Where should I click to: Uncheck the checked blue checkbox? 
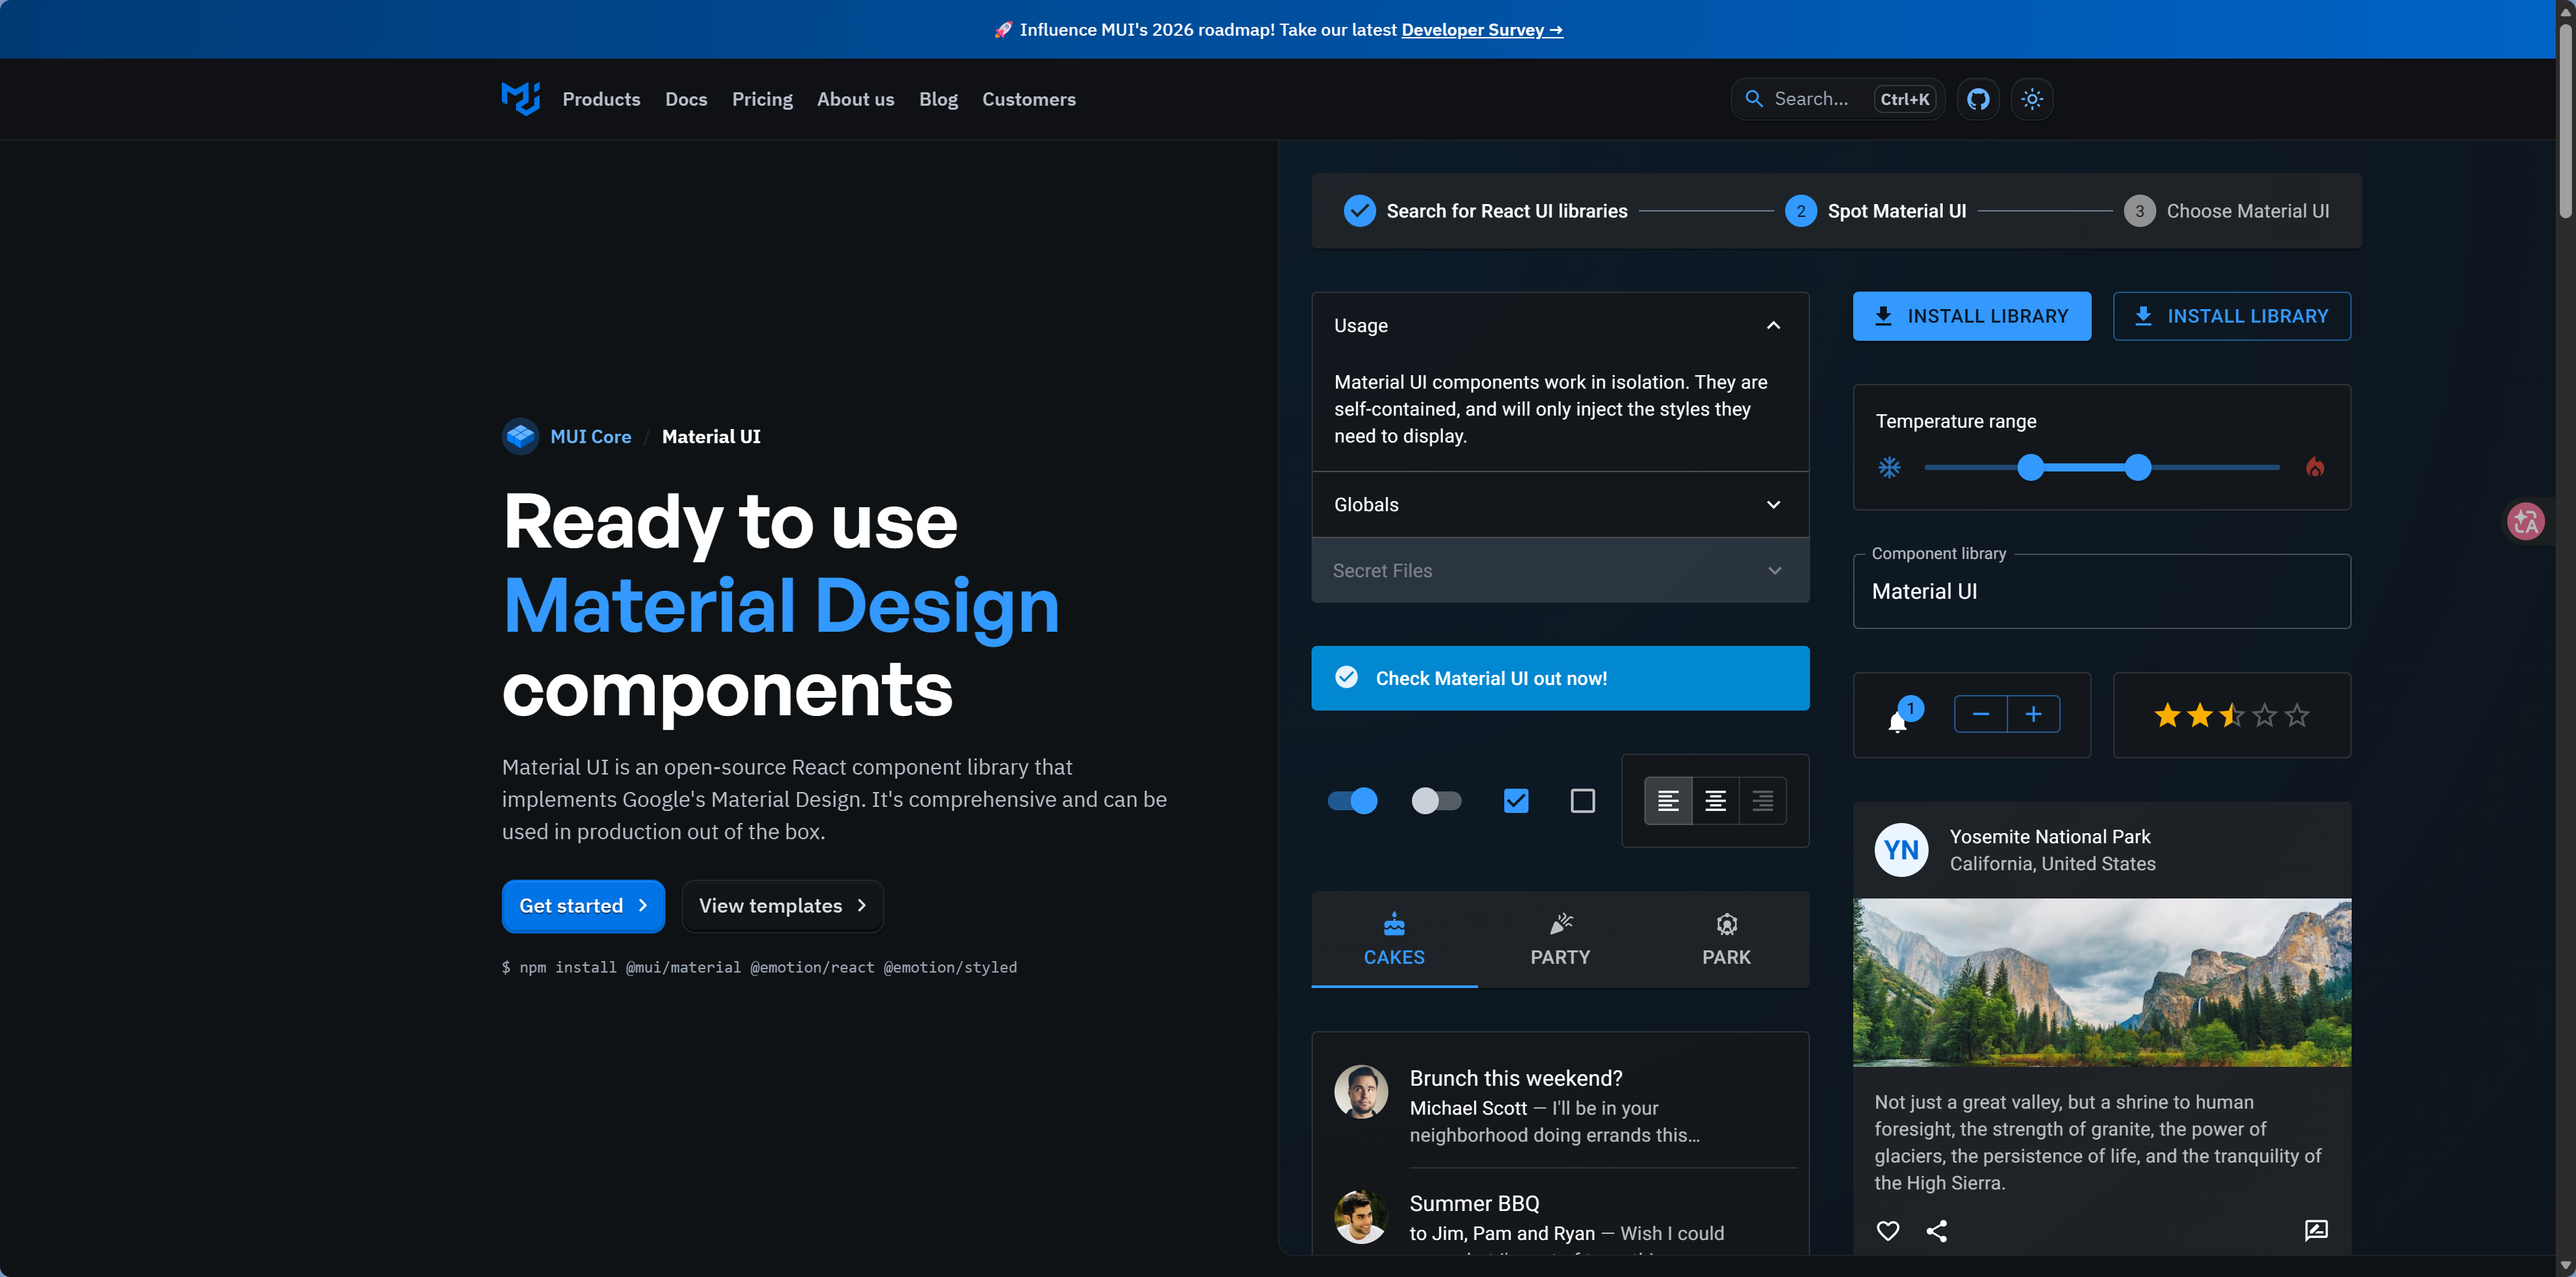pyautogui.click(x=1515, y=800)
